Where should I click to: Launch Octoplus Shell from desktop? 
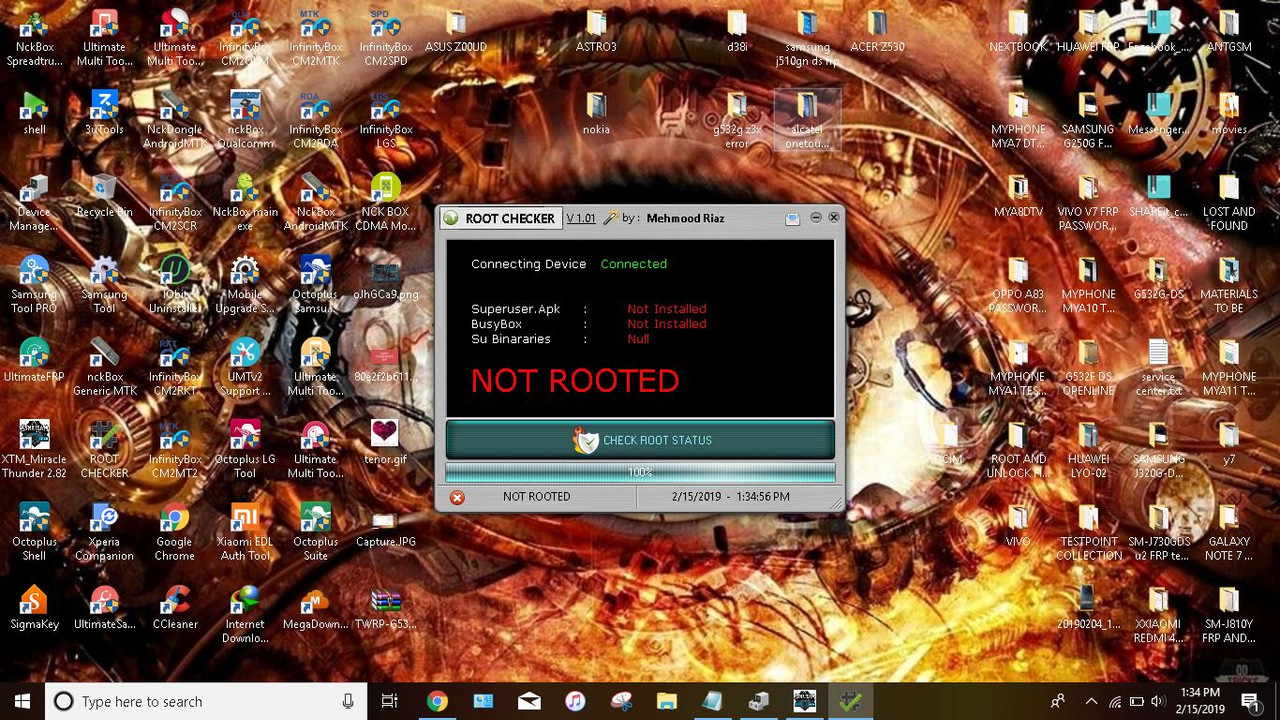pyautogui.click(x=35, y=533)
